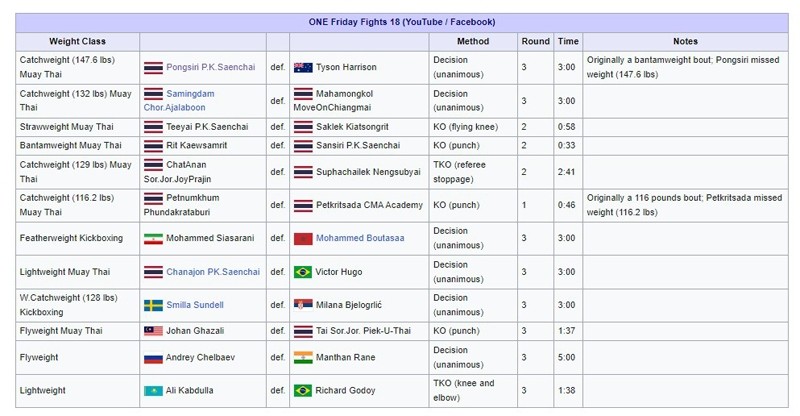Click the Thailand flag beside Saklek Kiatsongrit

pyautogui.click(x=303, y=127)
